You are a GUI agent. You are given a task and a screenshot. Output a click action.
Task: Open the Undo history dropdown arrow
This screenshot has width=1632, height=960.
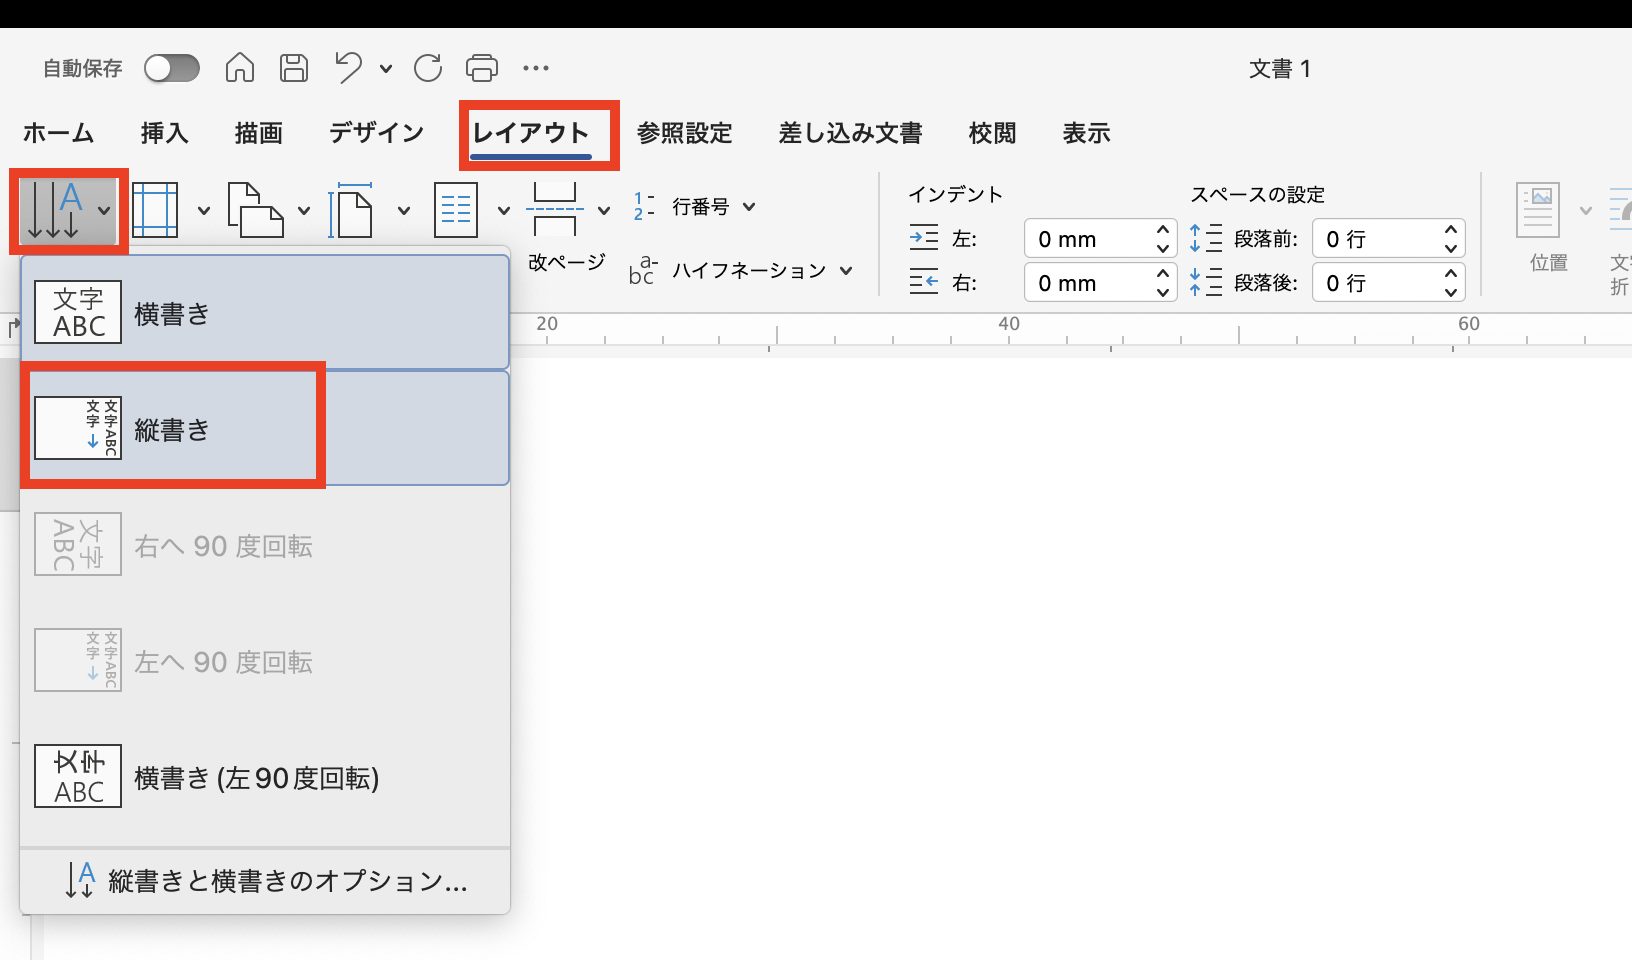386,69
